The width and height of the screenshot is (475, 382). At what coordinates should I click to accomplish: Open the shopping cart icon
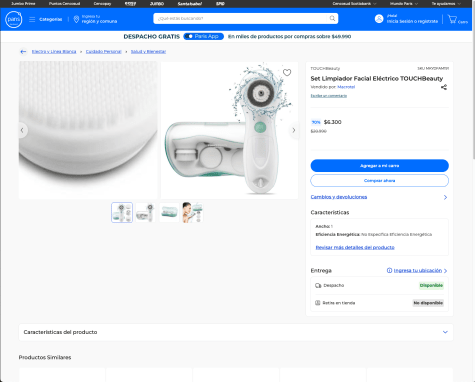coord(452,19)
